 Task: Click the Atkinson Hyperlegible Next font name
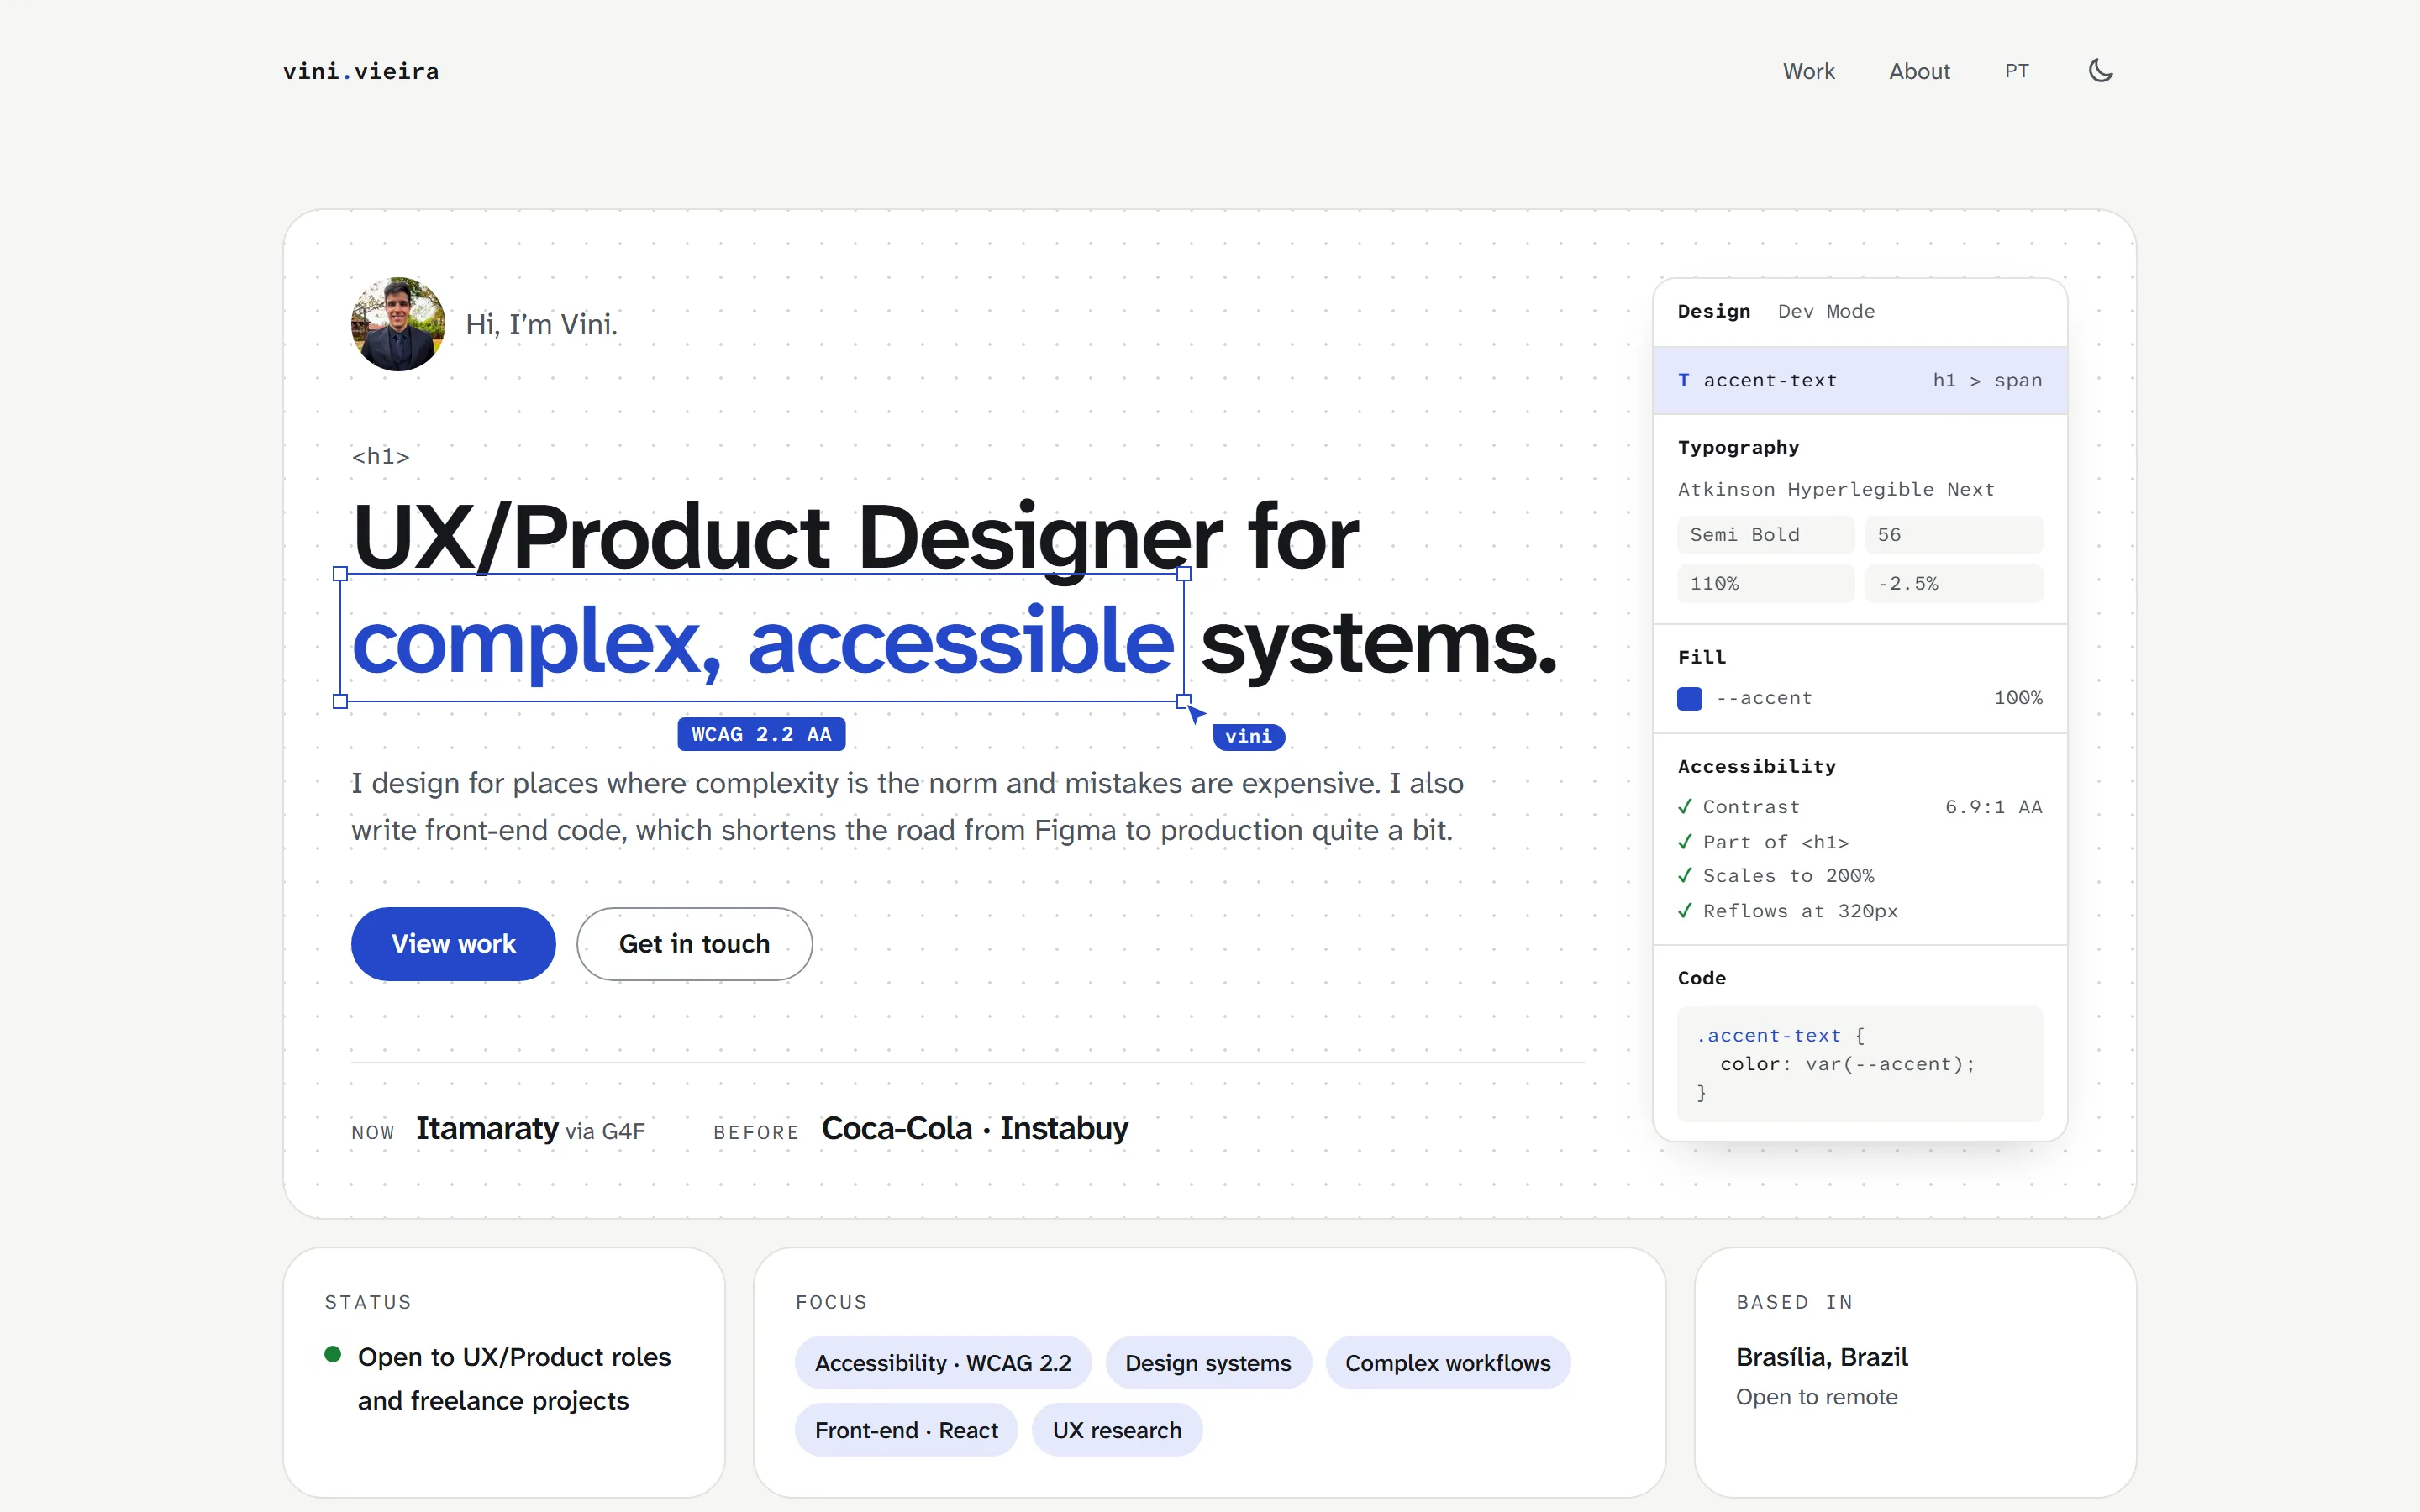click(1835, 489)
